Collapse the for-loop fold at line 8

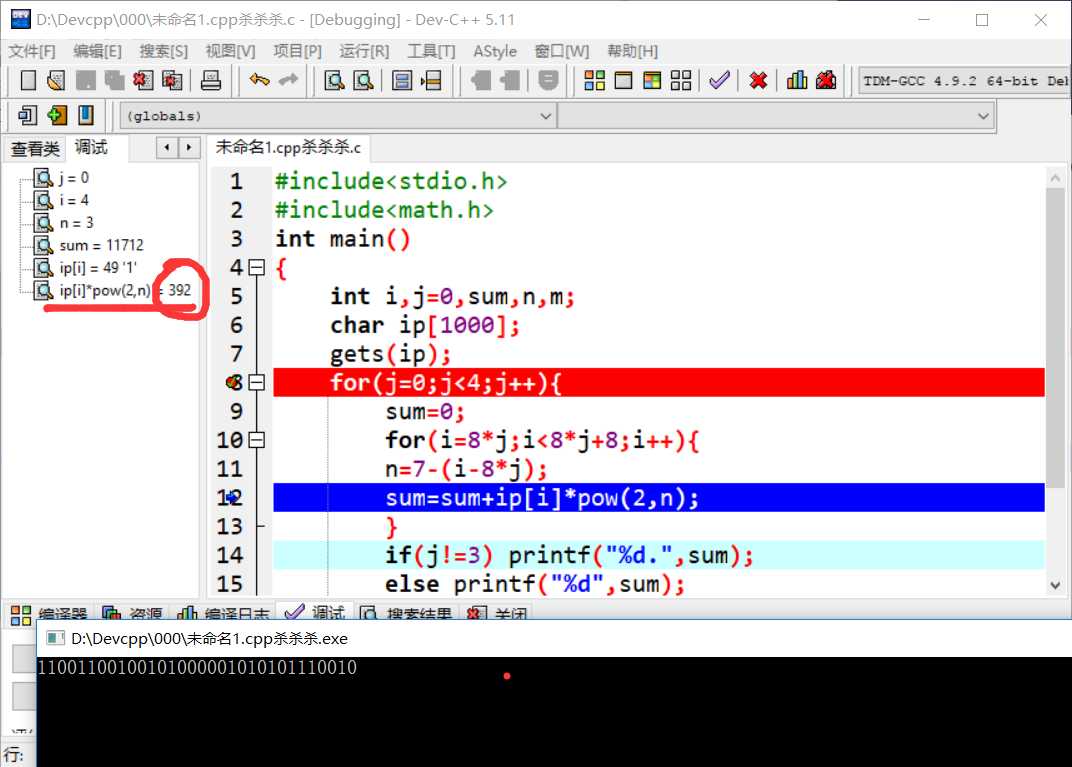click(256, 382)
